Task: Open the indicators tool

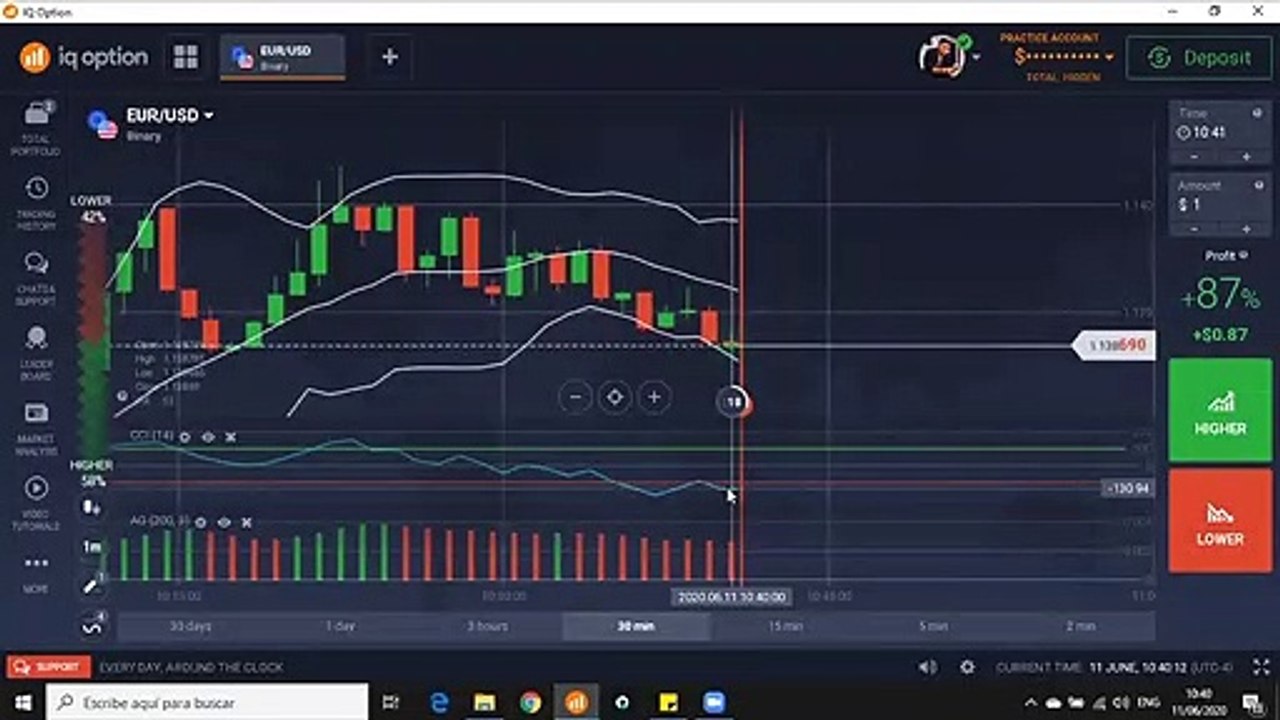Action: click(x=92, y=626)
